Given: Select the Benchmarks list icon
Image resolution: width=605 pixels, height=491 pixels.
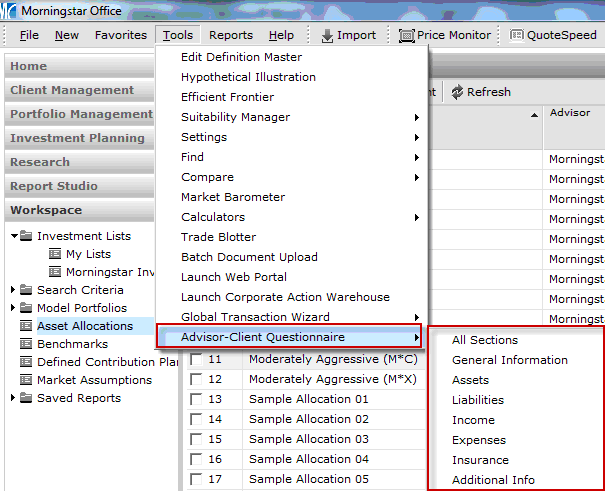Looking at the screenshot, I should tap(26, 344).
